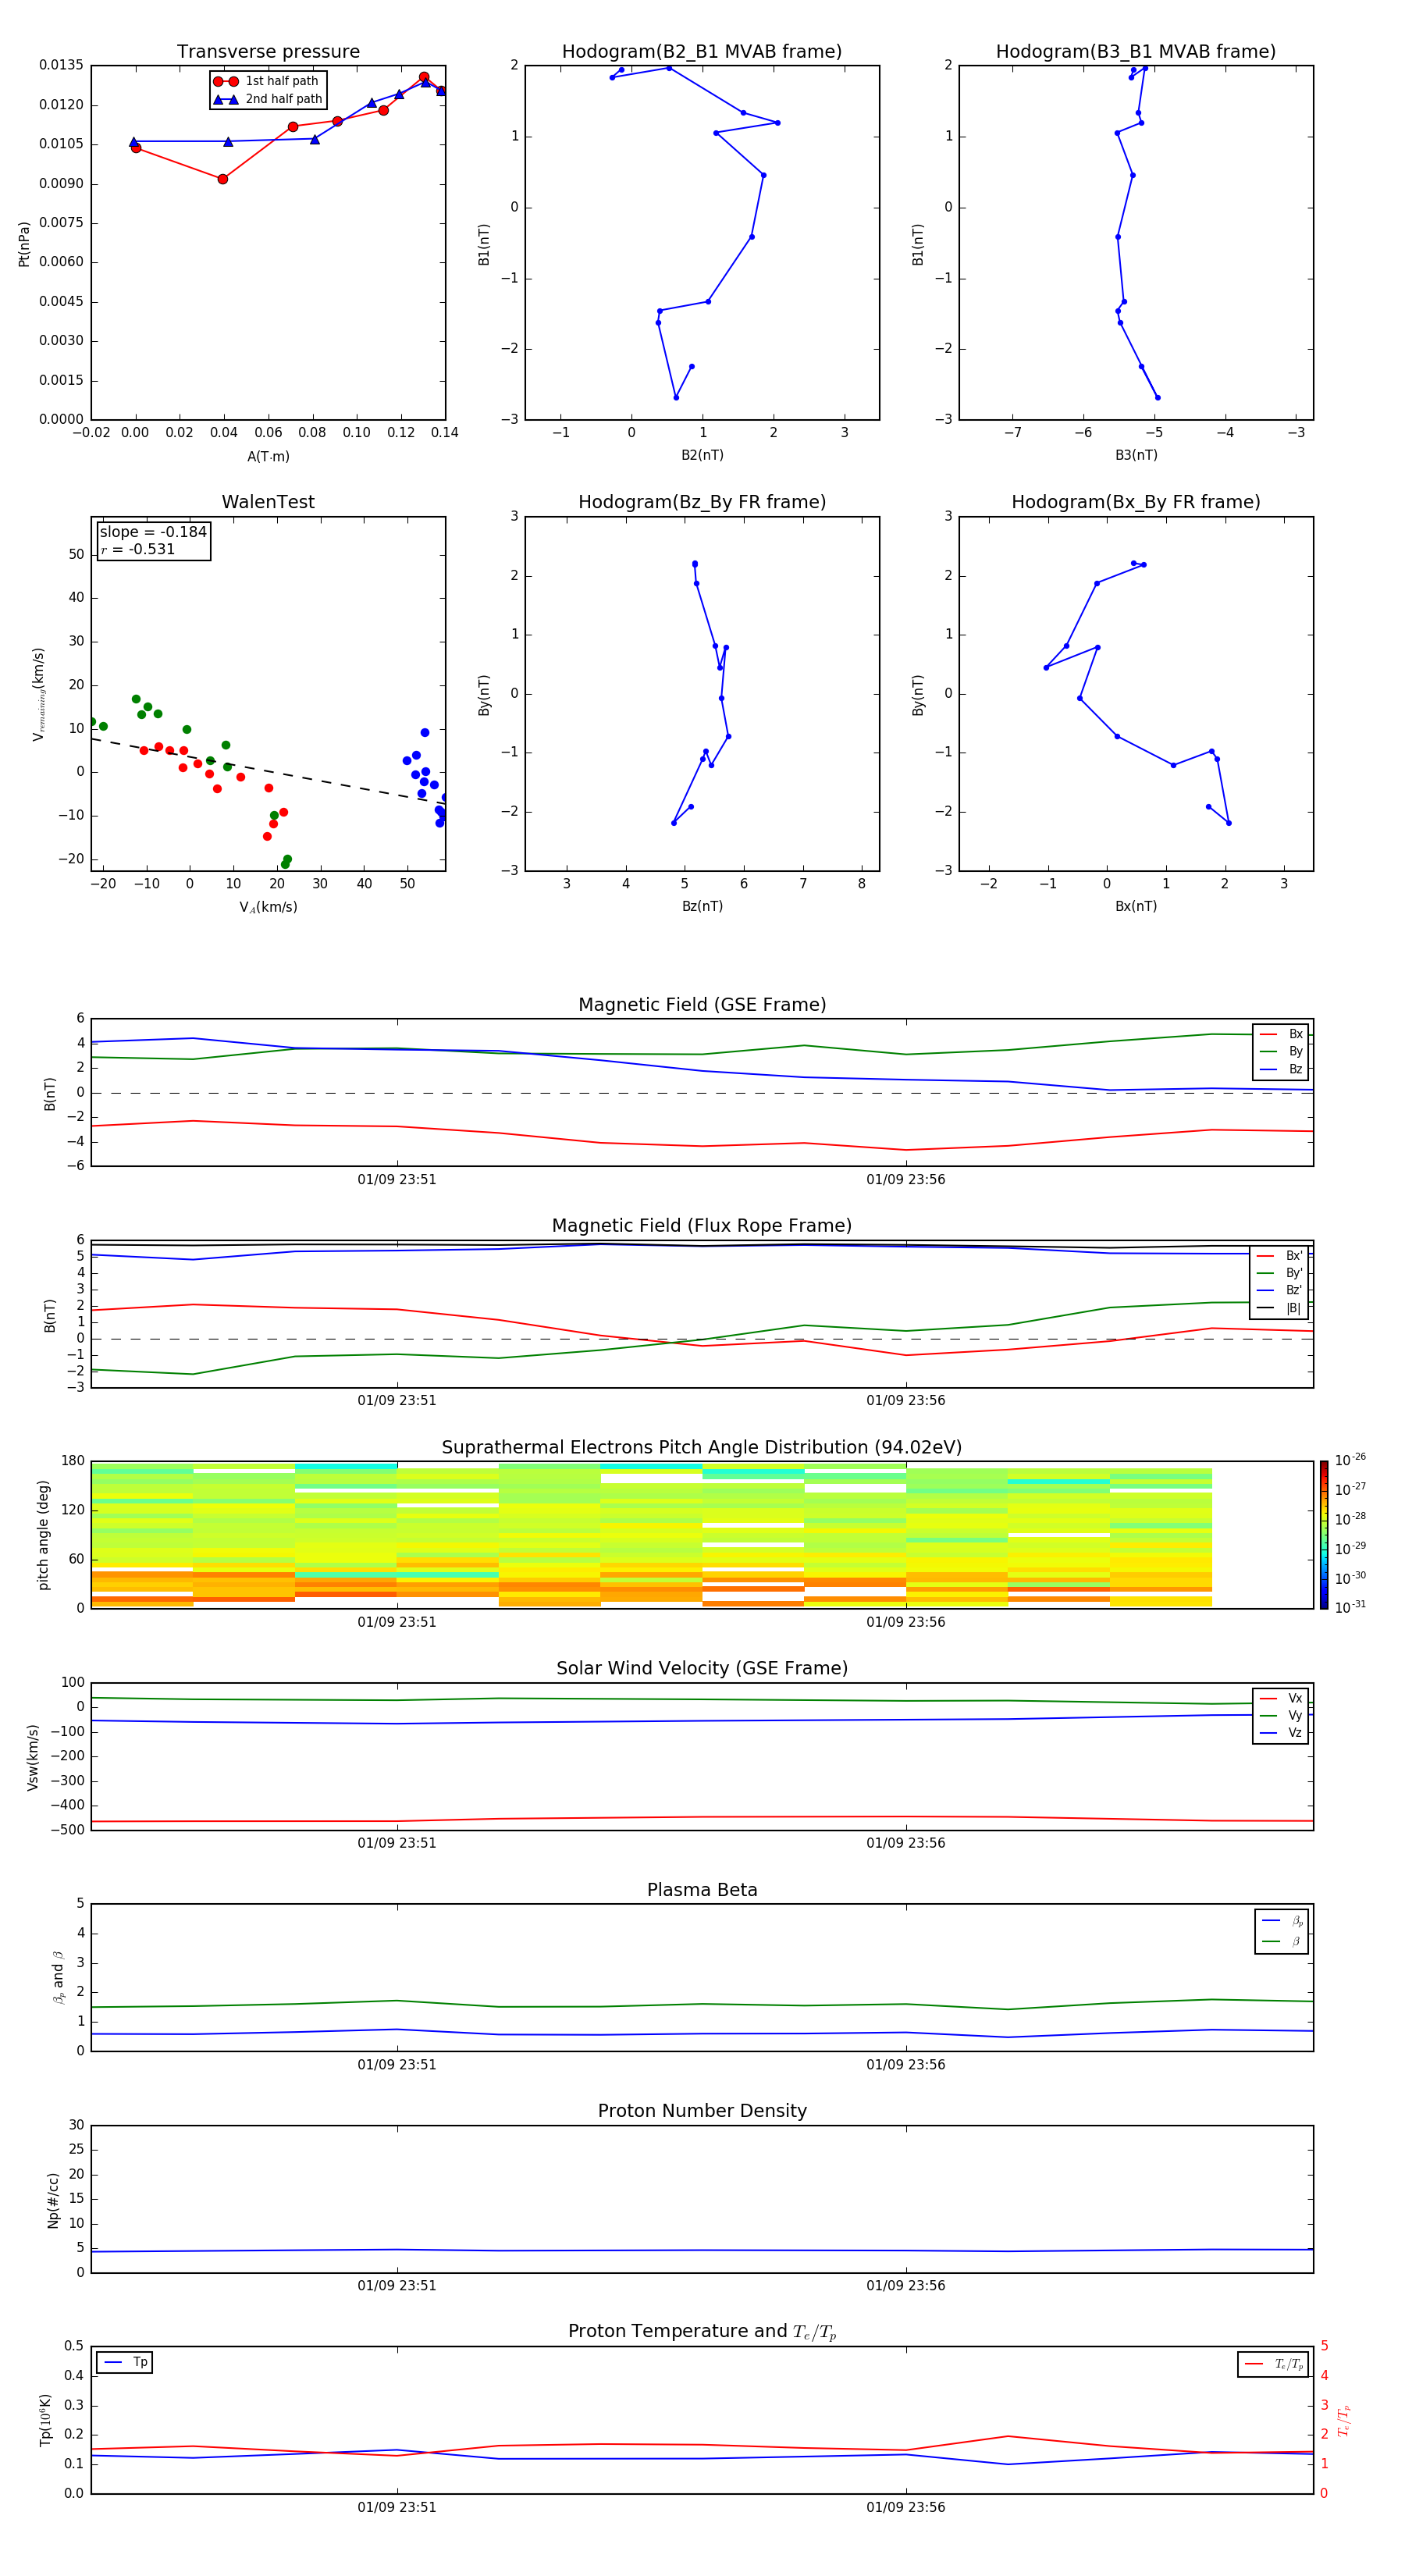The image size is (1405, 2576).
Task: Click the "Vsw(km/s)" y-axis label
Action: point(33,1757)
